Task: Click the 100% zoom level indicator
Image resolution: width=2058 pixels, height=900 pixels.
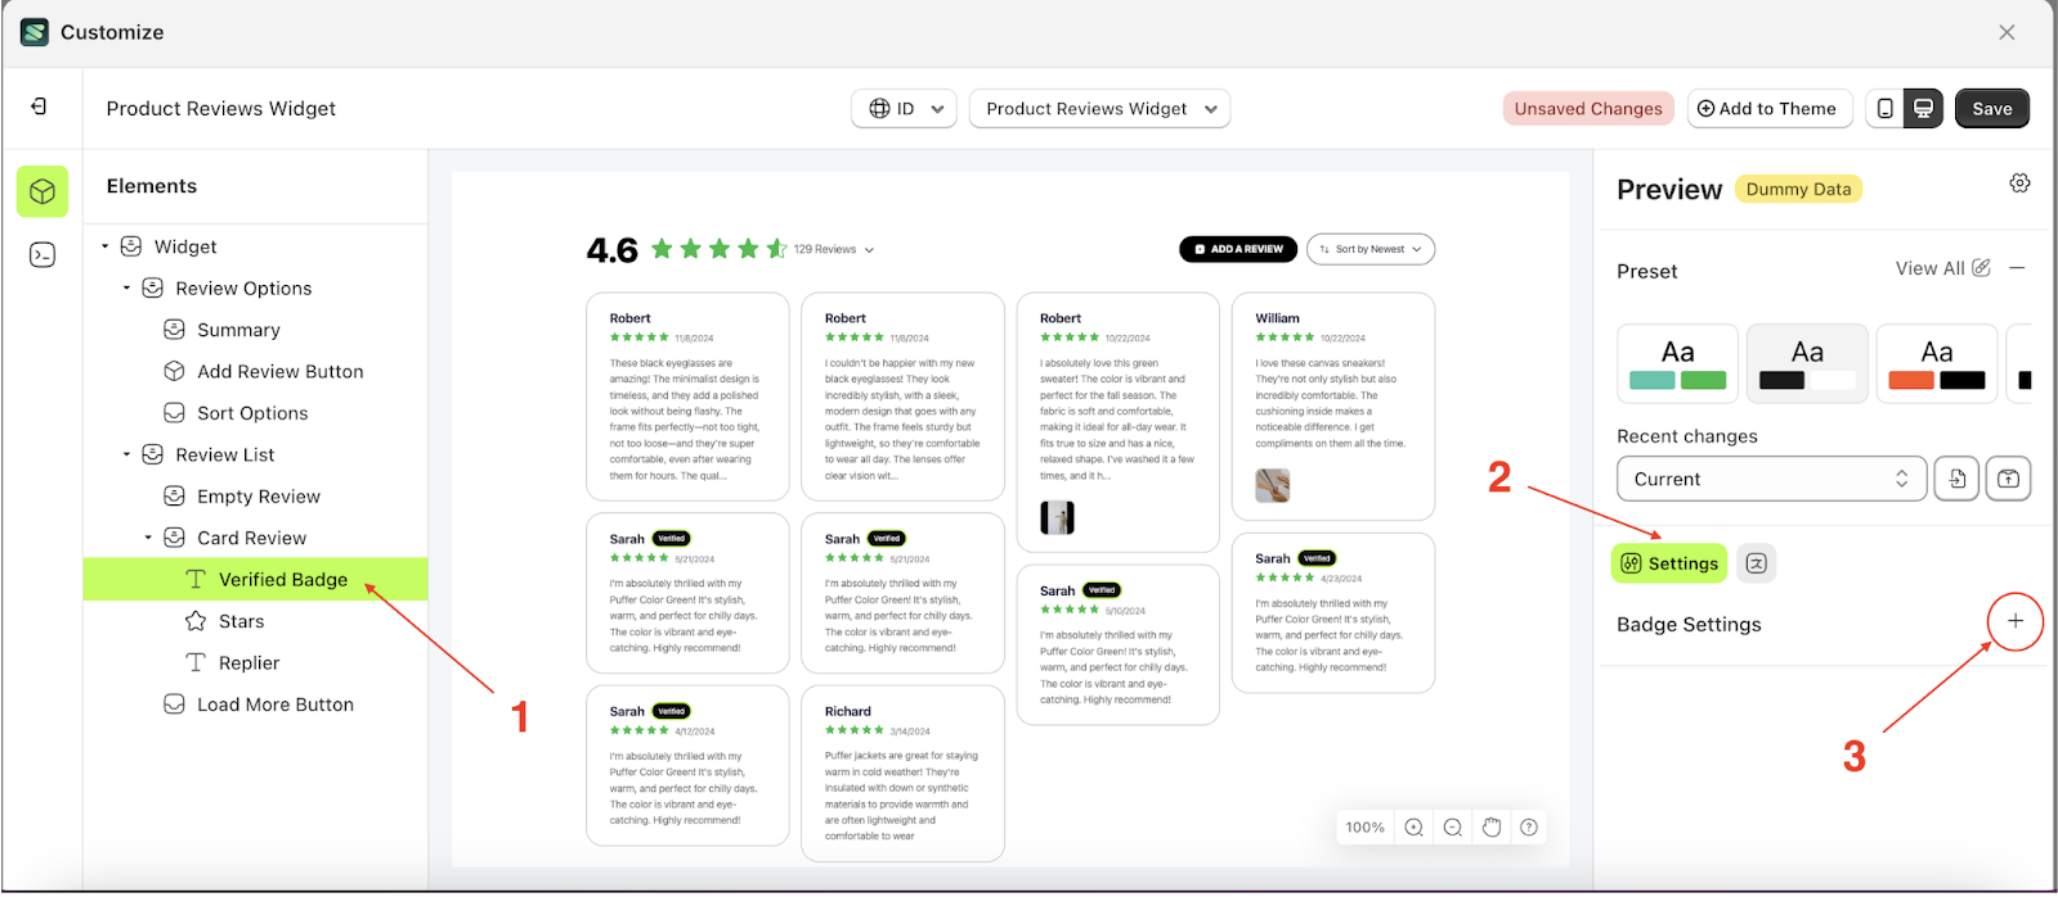Action: coord(1363,827)
